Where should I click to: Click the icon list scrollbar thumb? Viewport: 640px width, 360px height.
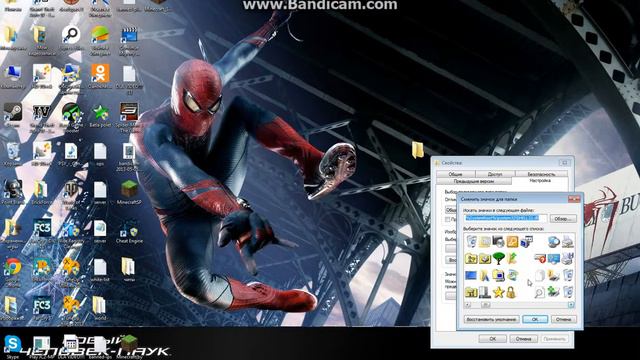(485, 305)
